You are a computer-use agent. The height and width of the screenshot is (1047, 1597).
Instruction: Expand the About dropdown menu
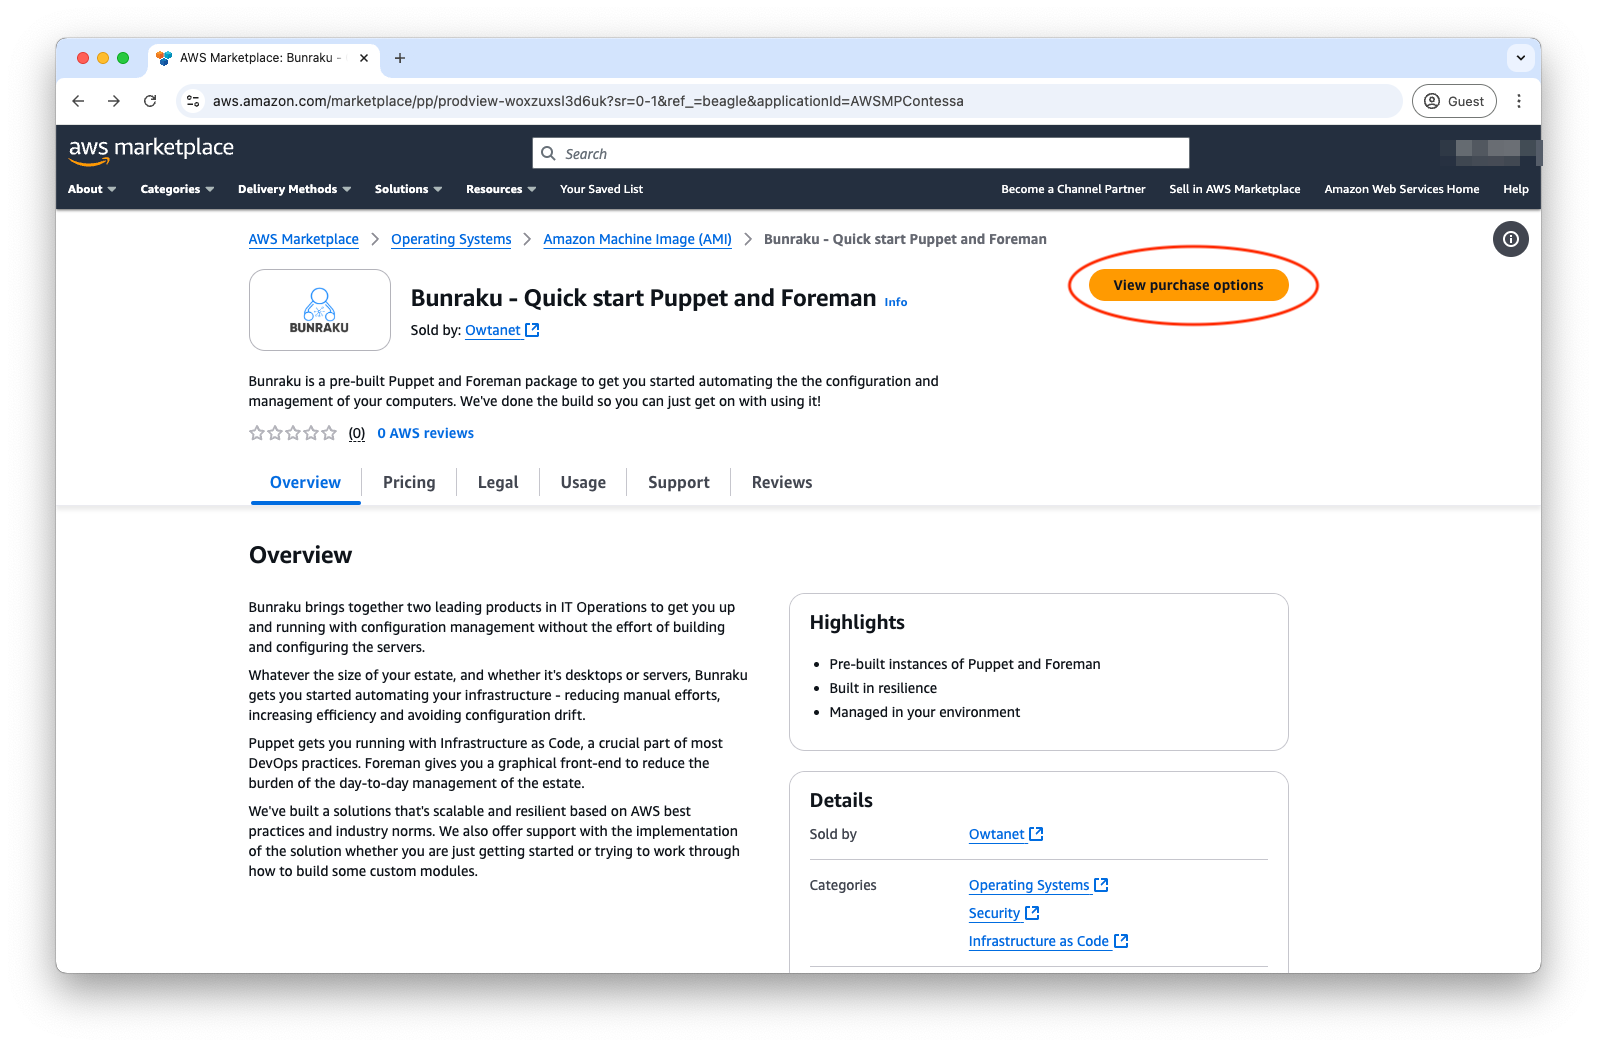[92, 189]
